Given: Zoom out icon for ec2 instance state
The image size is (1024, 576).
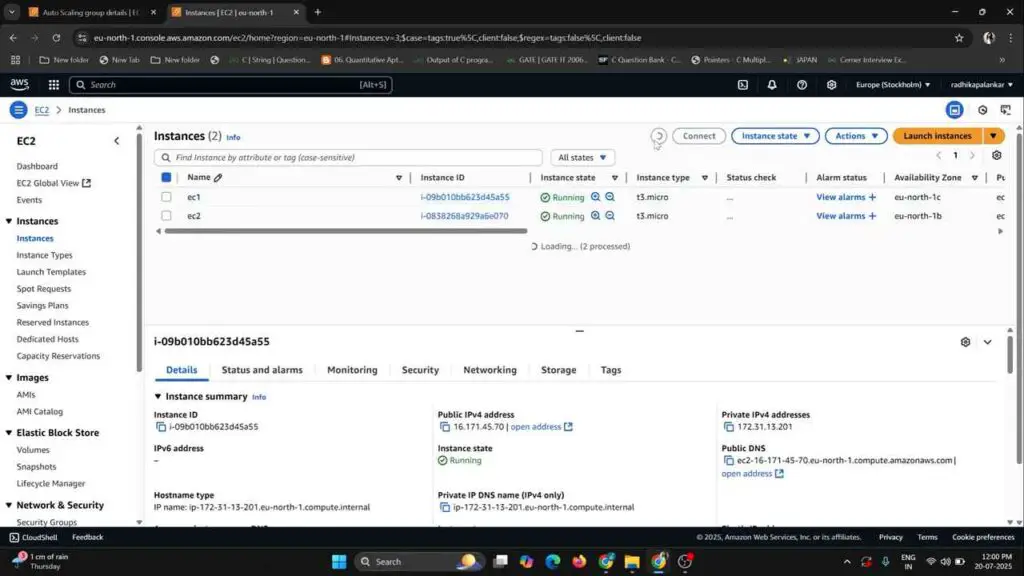Looking at the screenshot, I should (x=610, y=216).
